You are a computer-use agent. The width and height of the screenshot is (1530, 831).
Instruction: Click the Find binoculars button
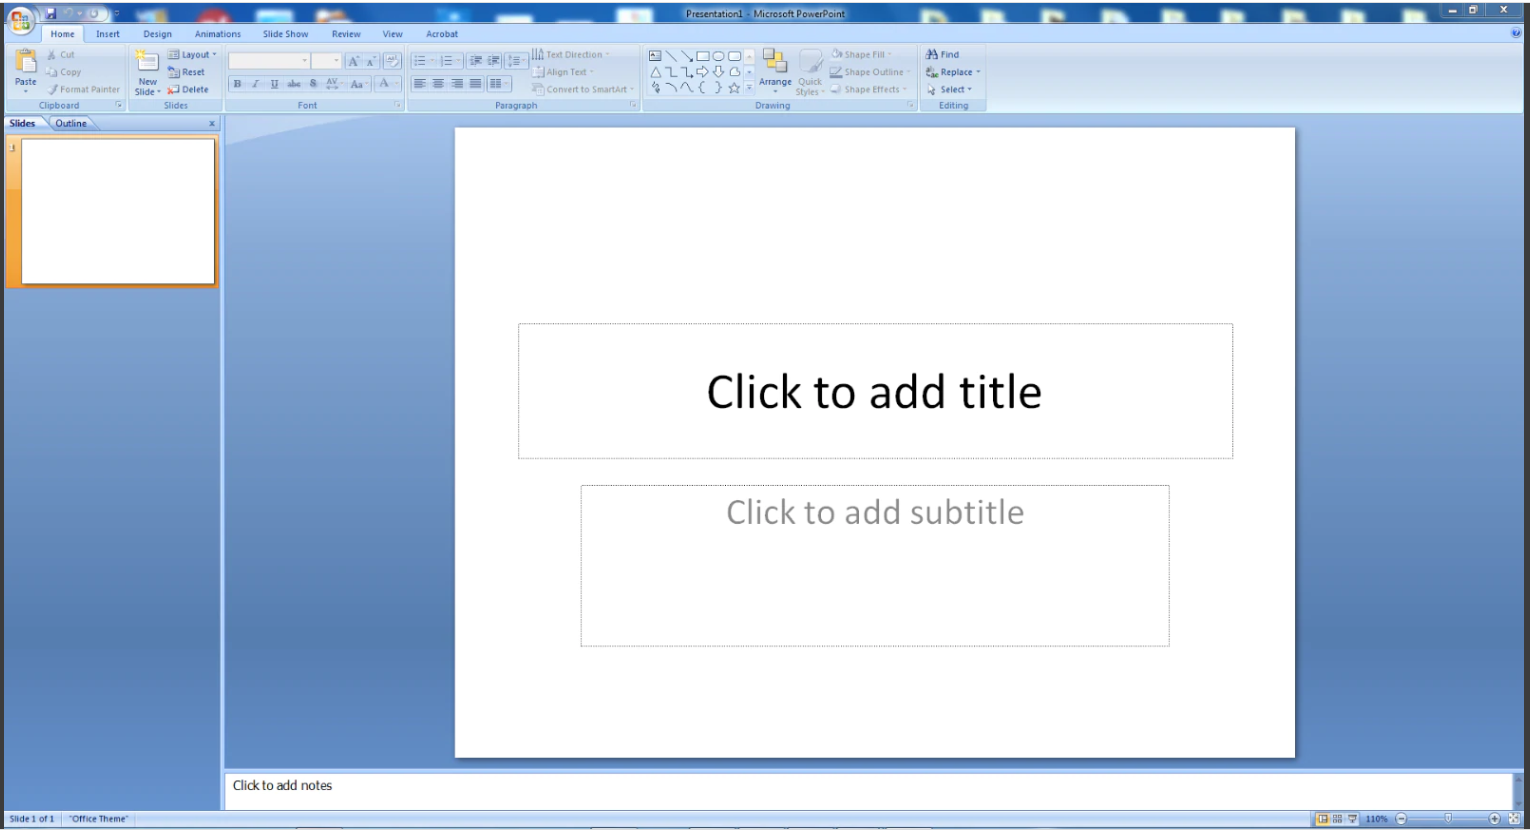[942, 55]
